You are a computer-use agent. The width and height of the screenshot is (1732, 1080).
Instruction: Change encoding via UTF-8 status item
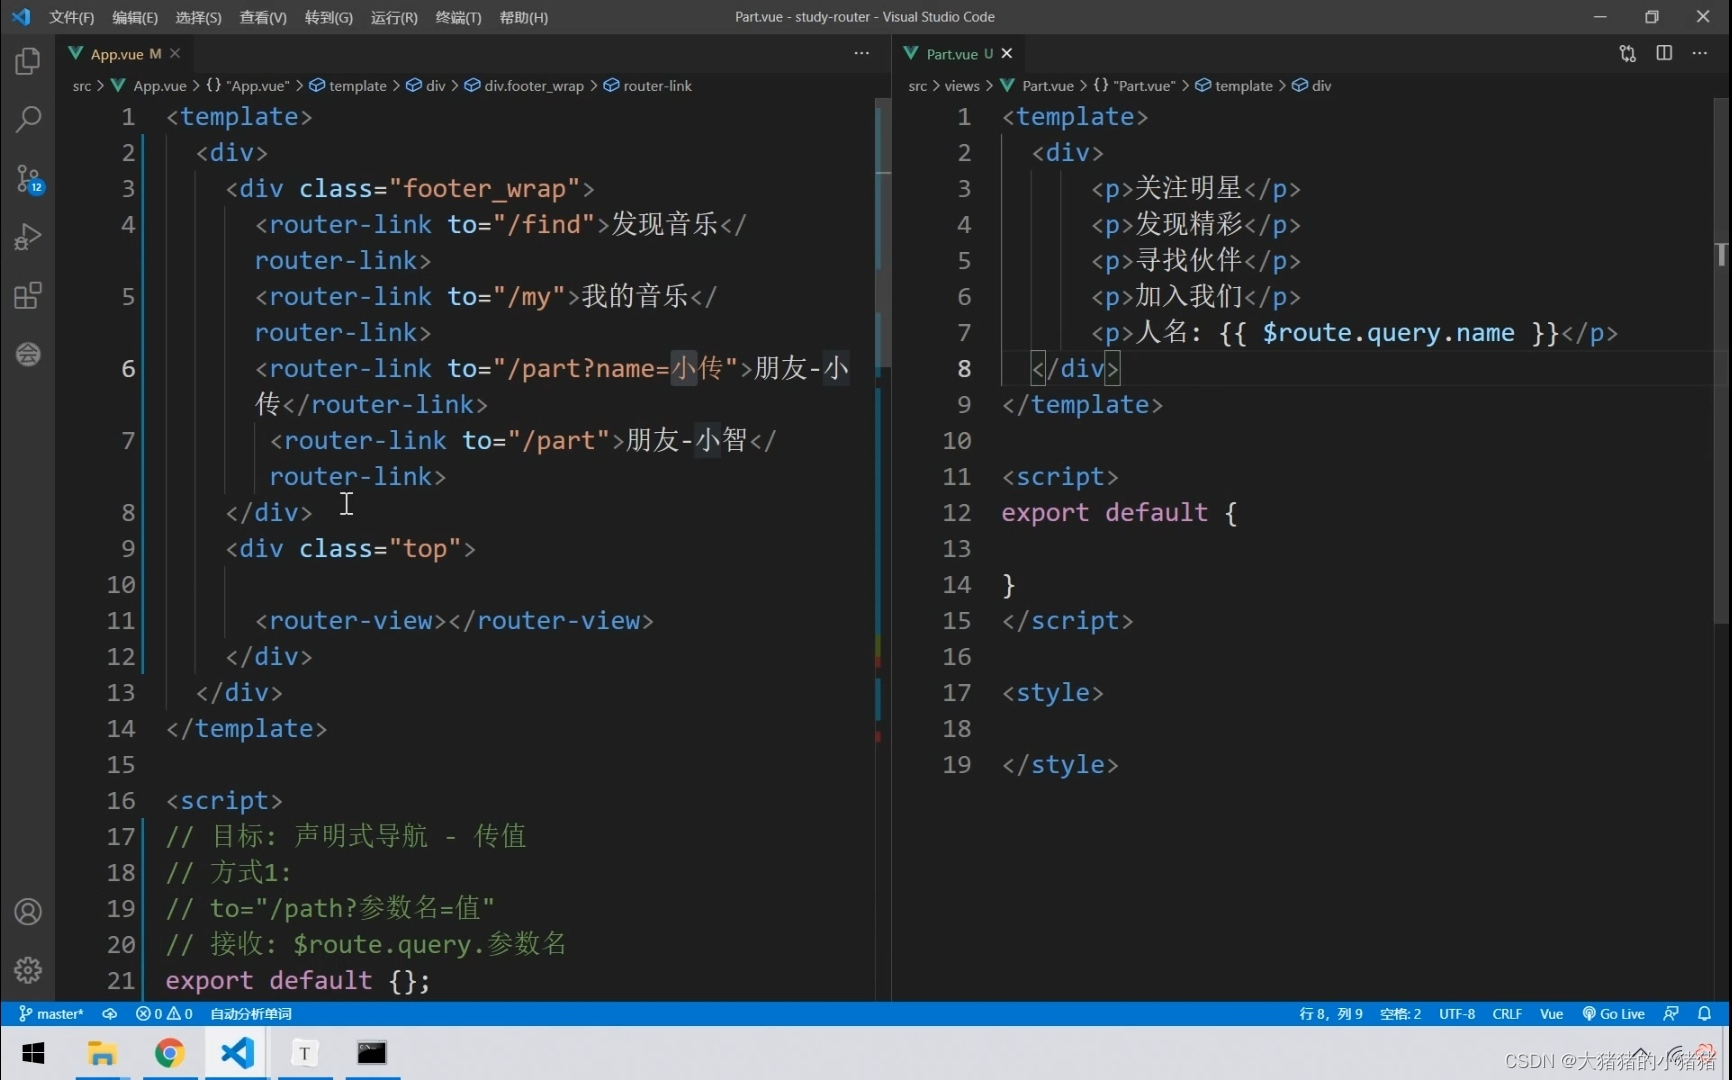pos(1457,1014)
